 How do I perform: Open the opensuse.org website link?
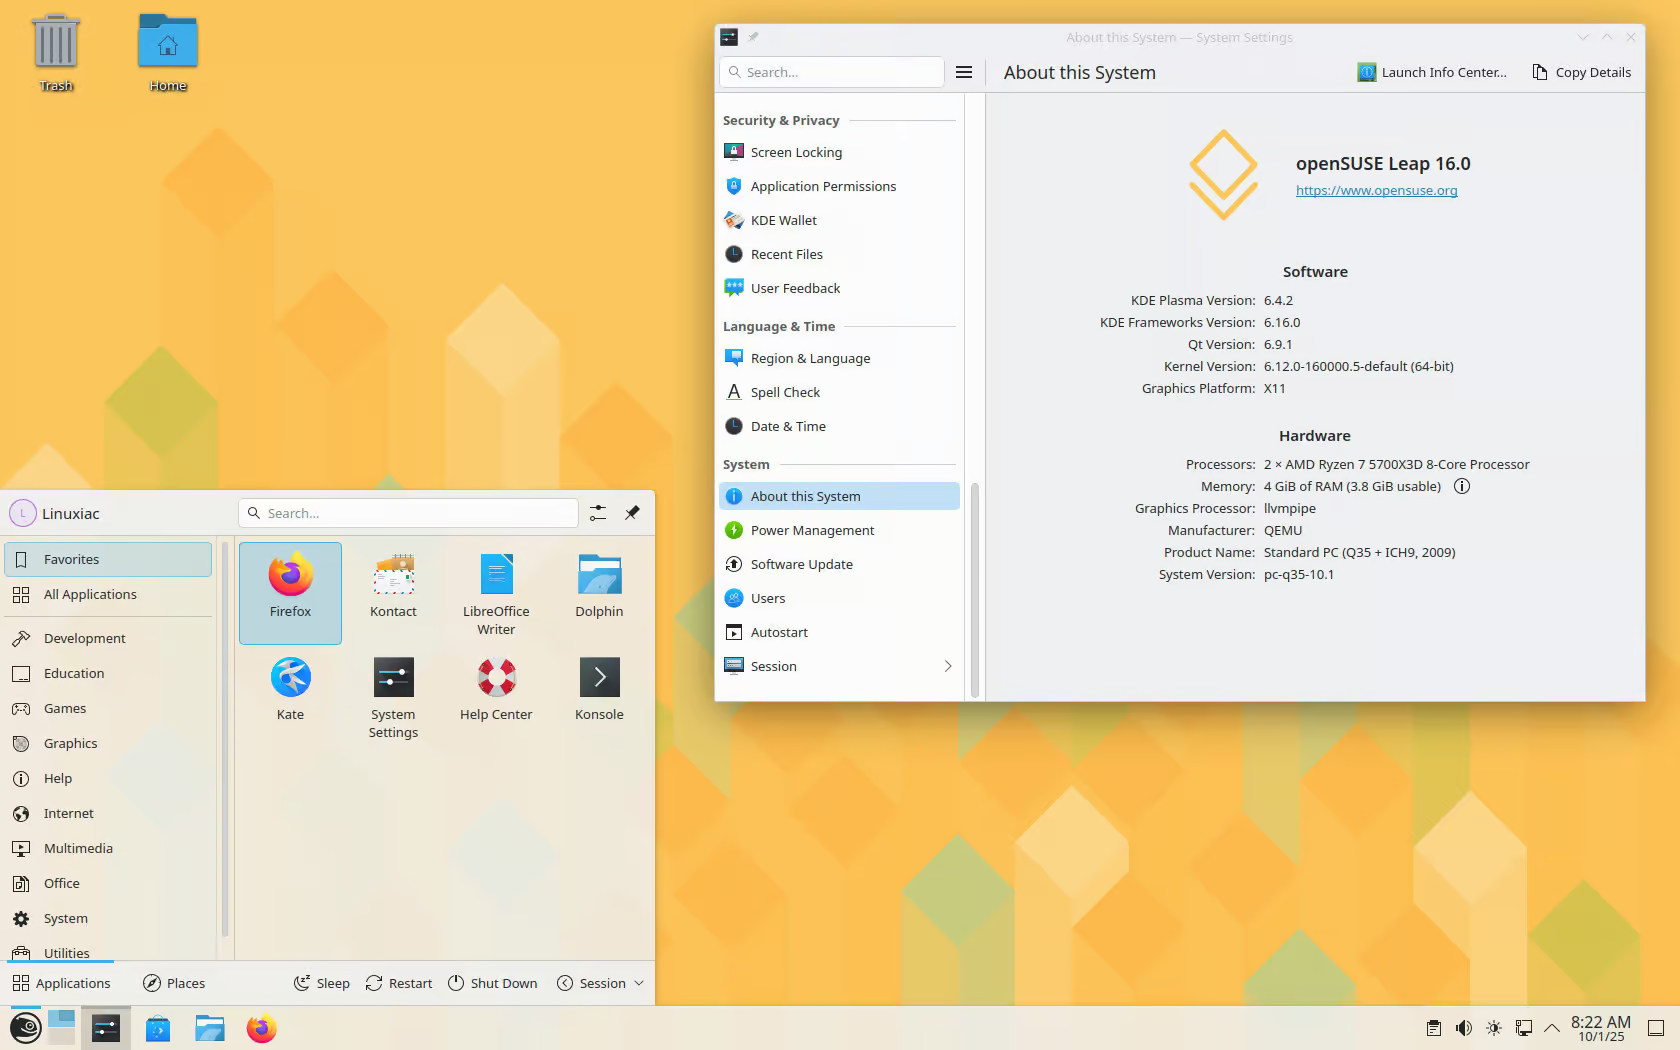point(1376,191)
